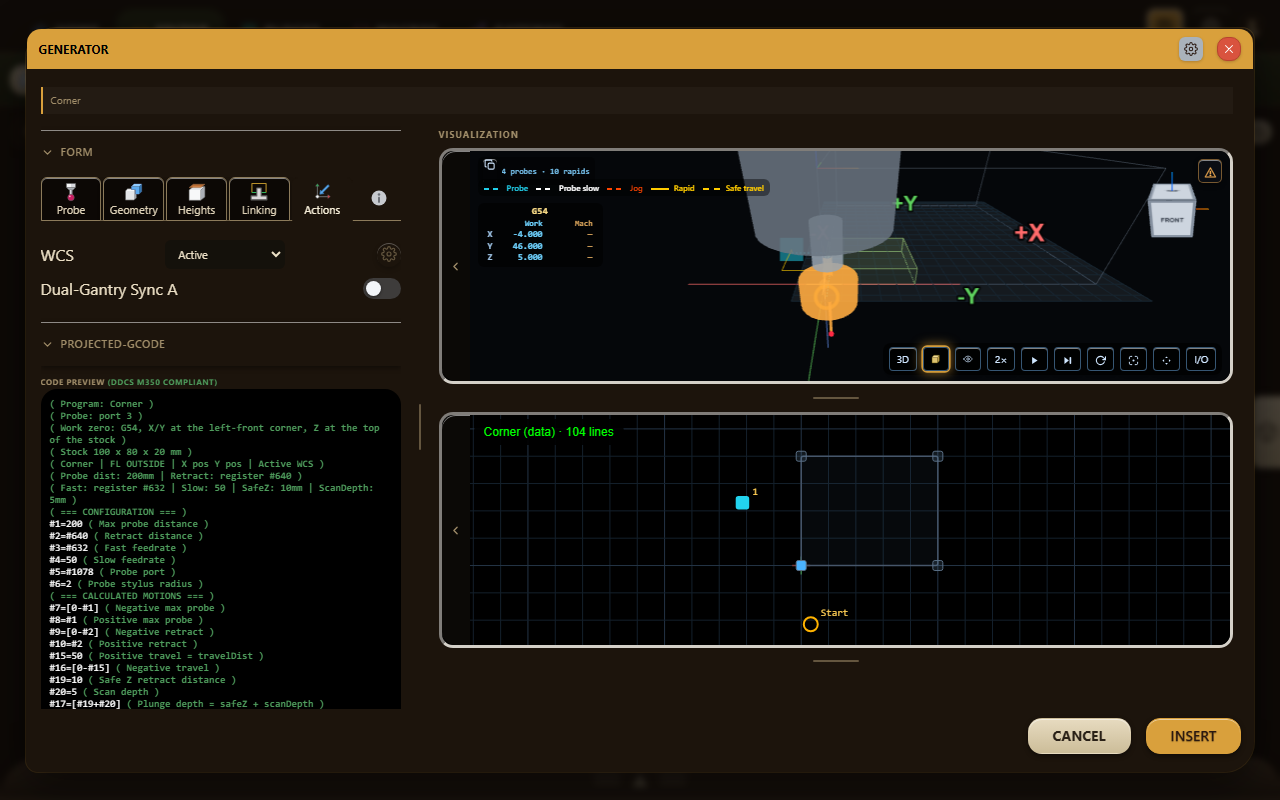Toggle visibility eye in visualization toolbar
The height and width of the screenshot is (800, 1280).
coord(968,359)
